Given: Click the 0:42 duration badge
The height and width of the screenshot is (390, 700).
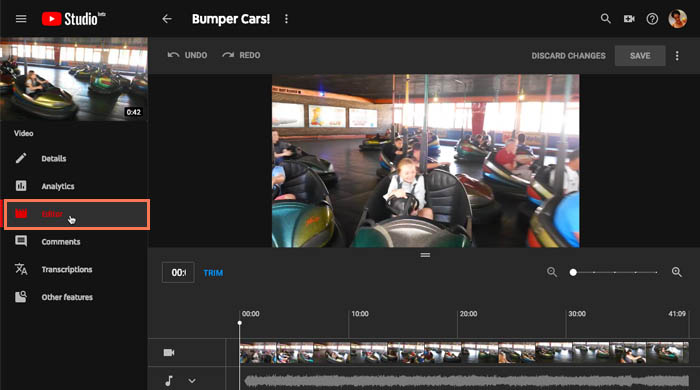Looking at the screenshot, I should click(133, 112).
